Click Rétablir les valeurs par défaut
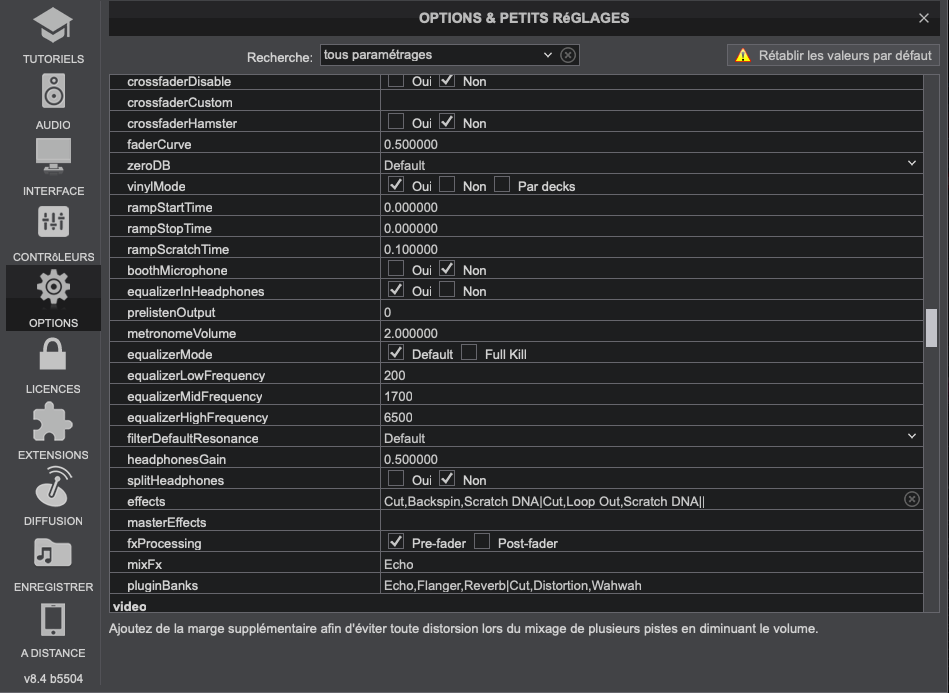This screenshot has height=693, width=949. [x=834, y=56]
